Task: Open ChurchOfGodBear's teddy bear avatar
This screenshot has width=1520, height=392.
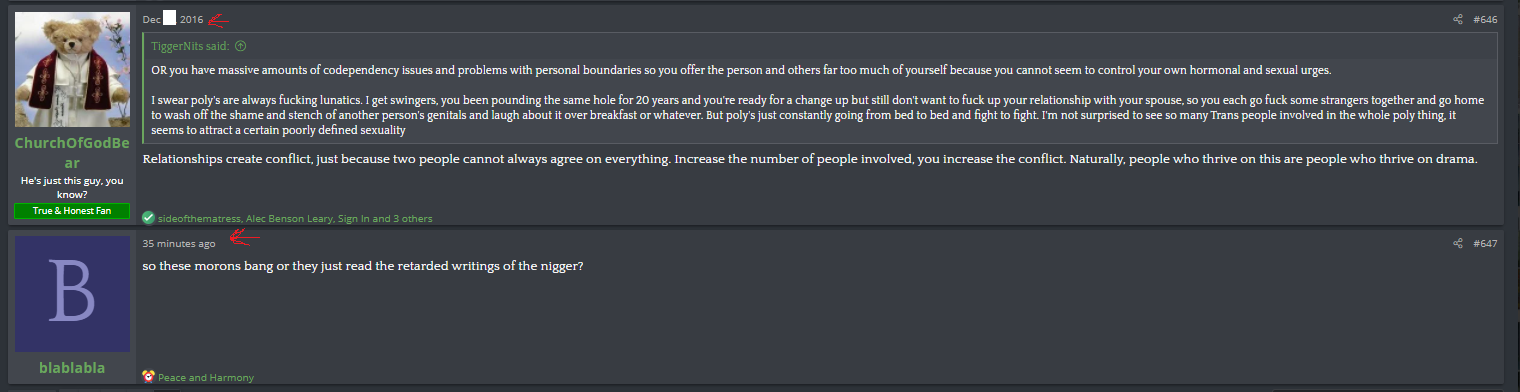Action: [72, 69]
